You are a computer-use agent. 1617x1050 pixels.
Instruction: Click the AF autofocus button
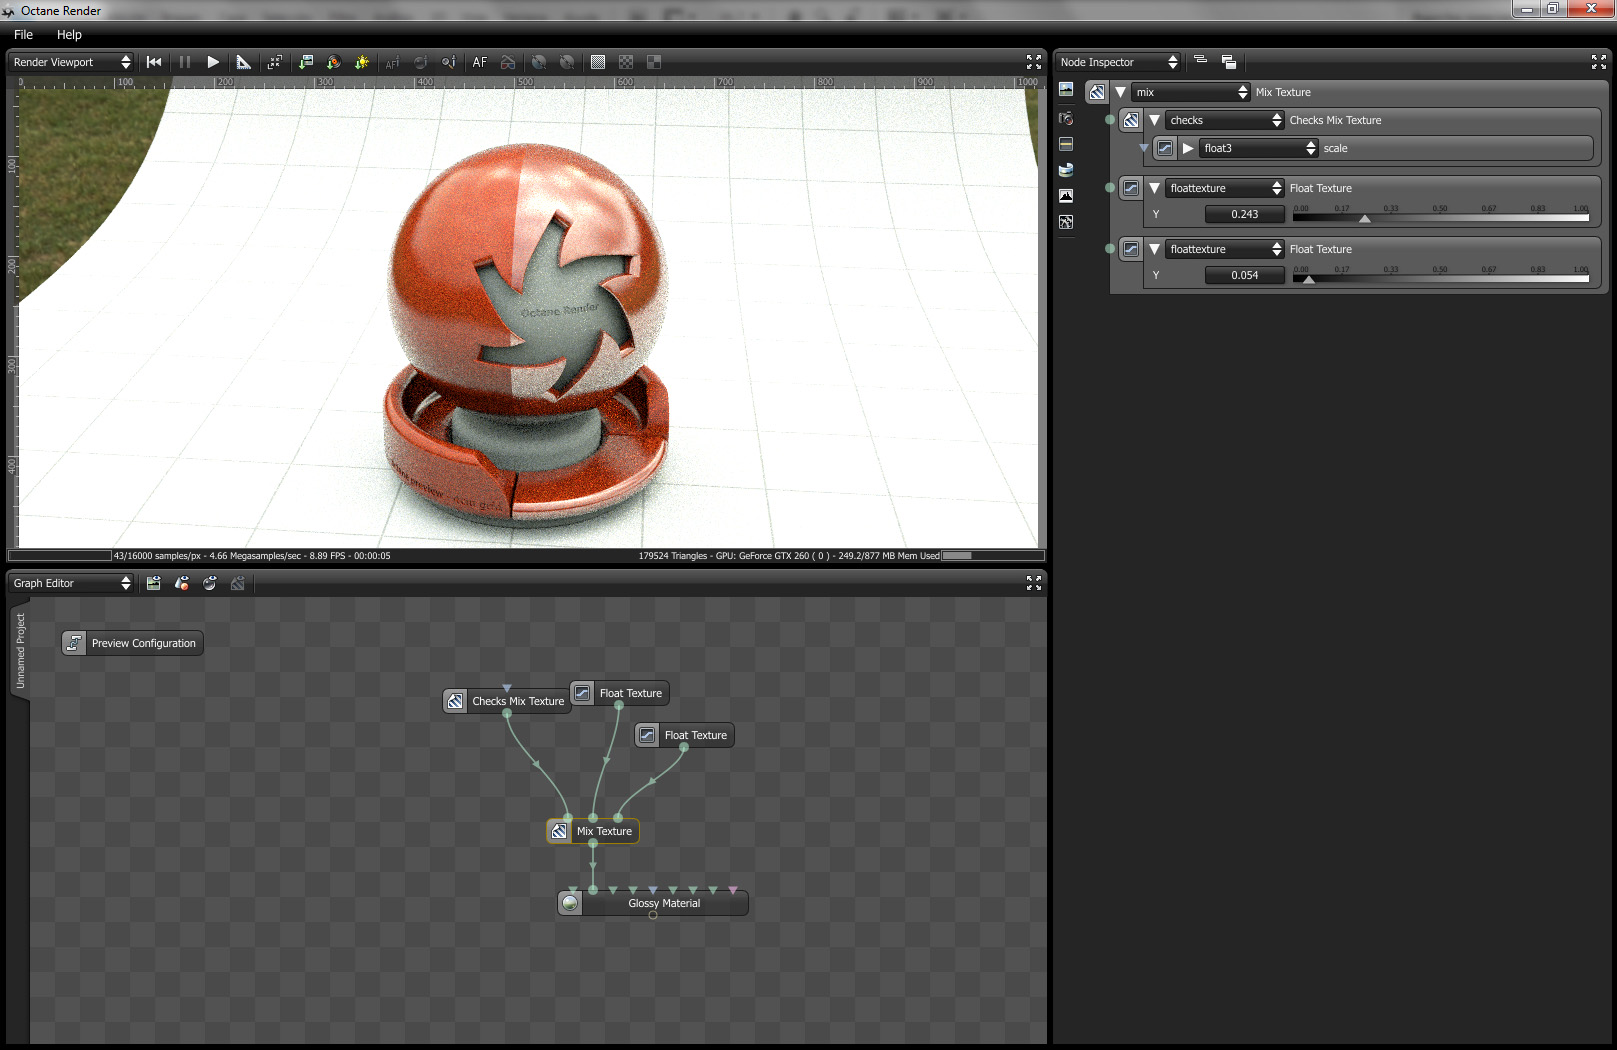click(x=480, y=62)
